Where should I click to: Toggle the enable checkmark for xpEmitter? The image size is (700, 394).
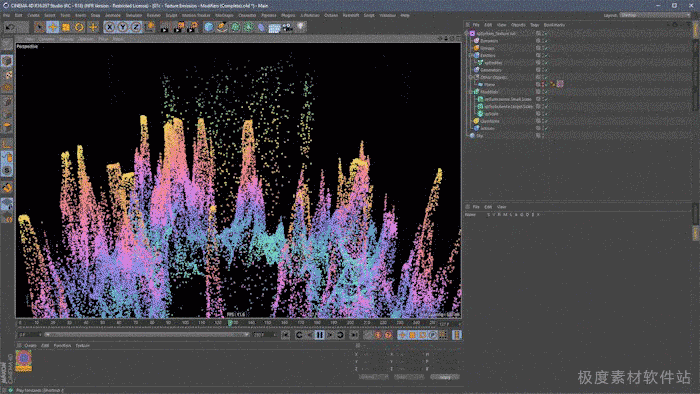tap(546, 63)
